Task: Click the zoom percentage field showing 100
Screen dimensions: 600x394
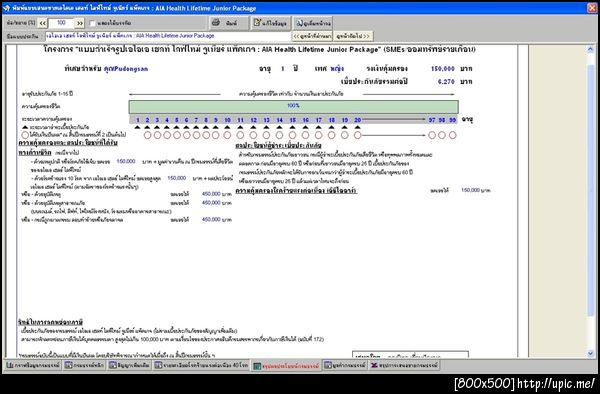Action: coord(61,23)
